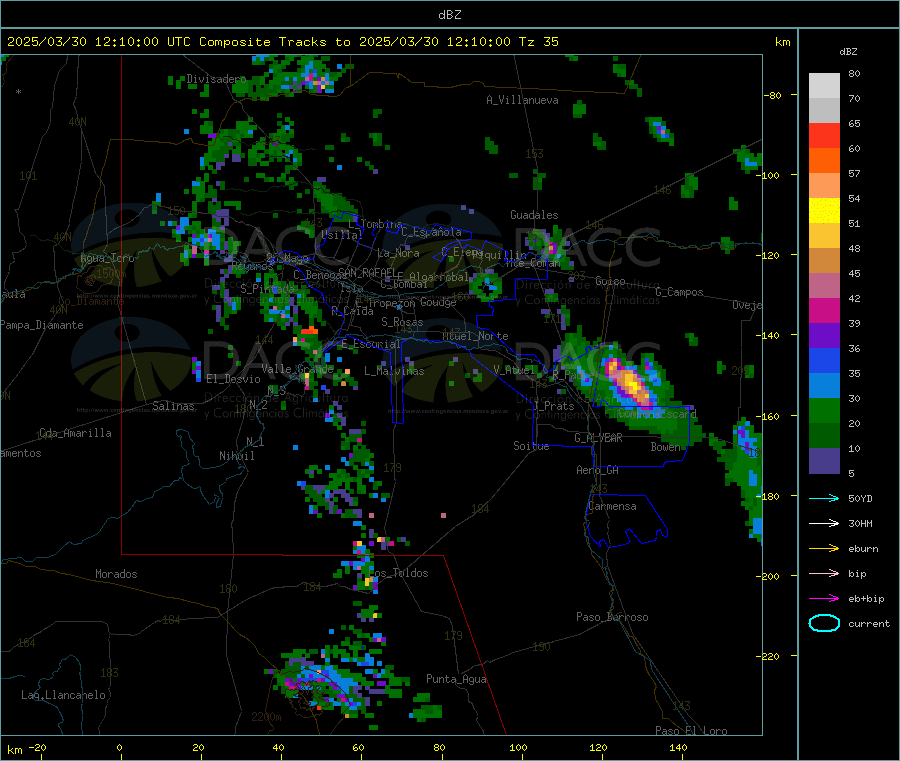Click the Salinas map label
Image resolution: width=900 pixels, height=761 pixels.
click(173, 406)
